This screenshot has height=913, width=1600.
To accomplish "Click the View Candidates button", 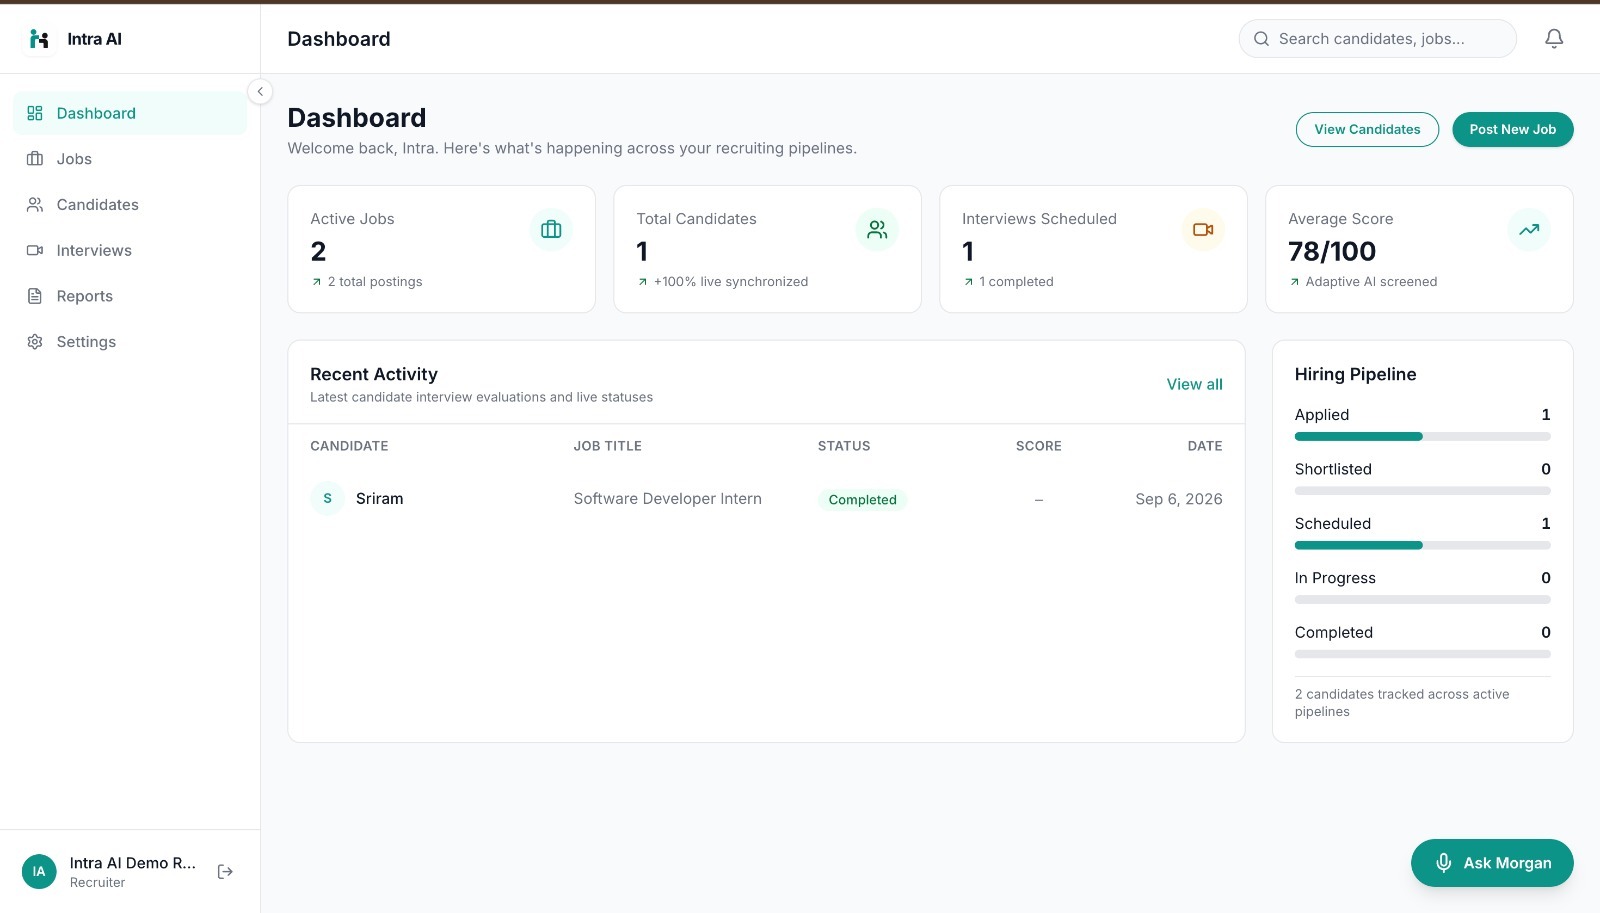I will pos(1367,129).
